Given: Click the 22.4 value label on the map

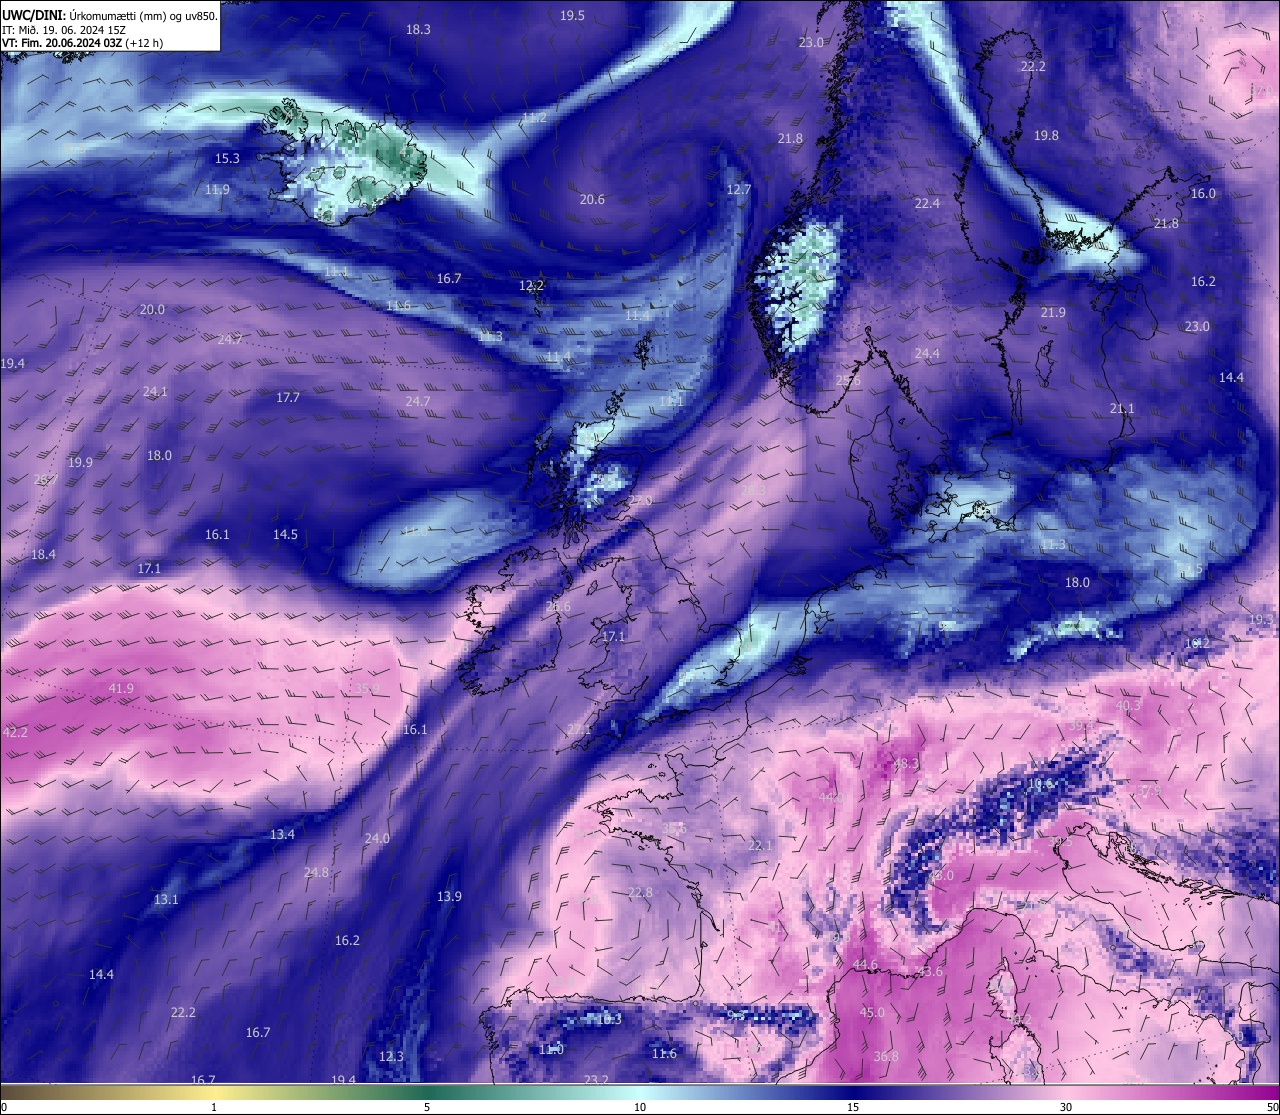Looking at the screenshot, I should [927, 204].
